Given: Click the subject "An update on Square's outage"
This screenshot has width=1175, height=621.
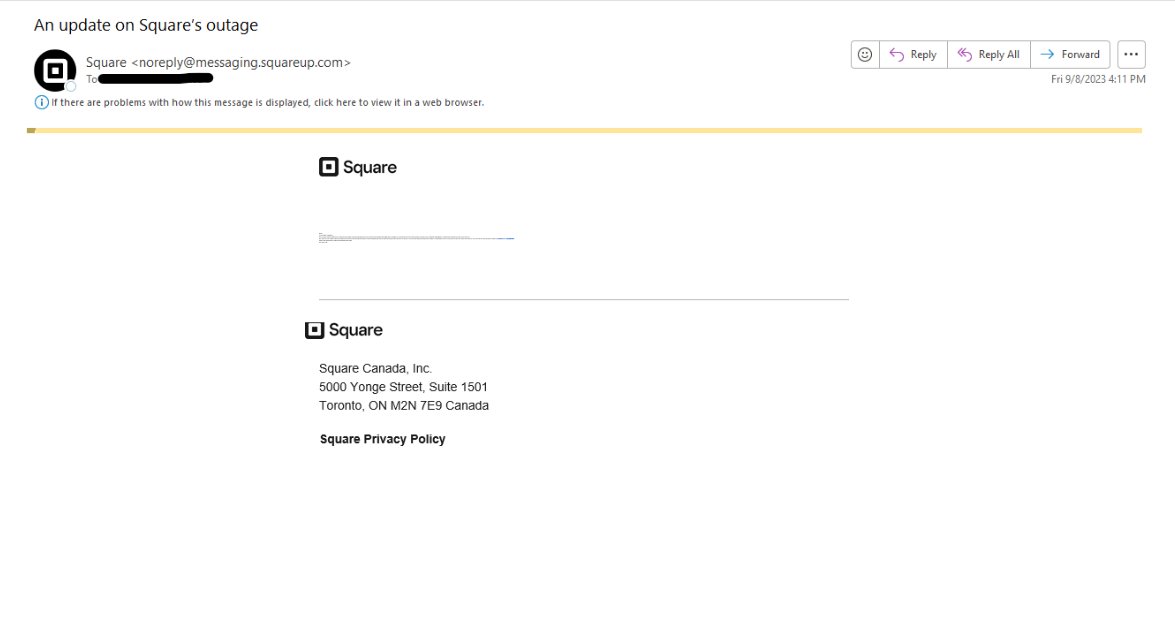Looking at the screenshot, I should pyautogui.click(x=145, y=25).
